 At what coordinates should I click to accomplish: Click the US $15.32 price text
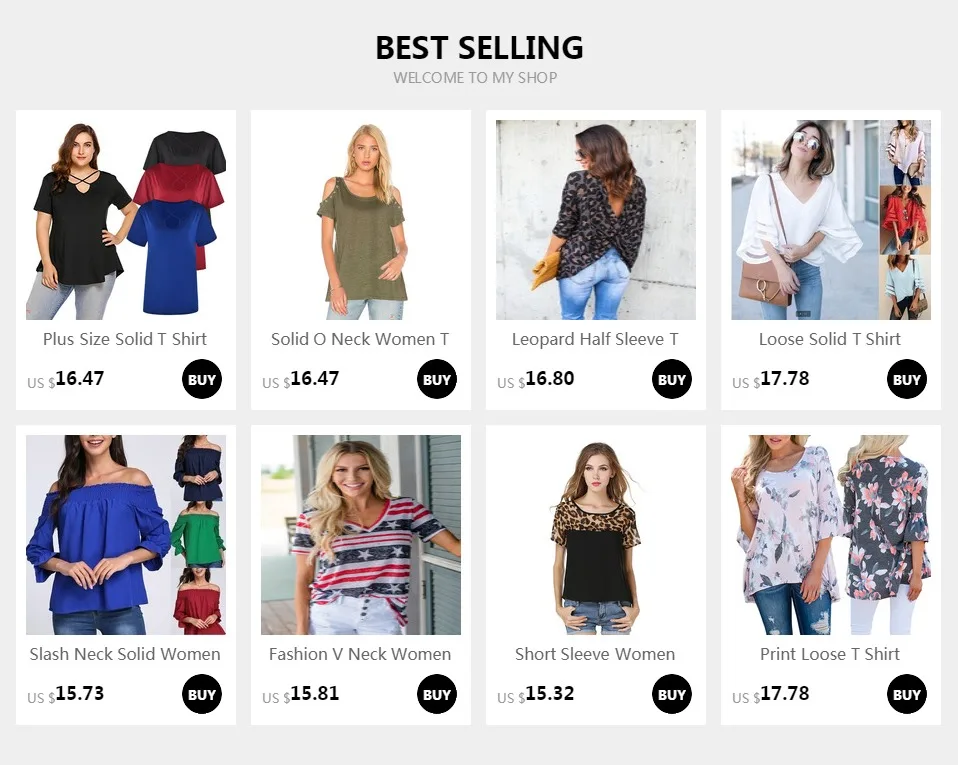[535, 694]
